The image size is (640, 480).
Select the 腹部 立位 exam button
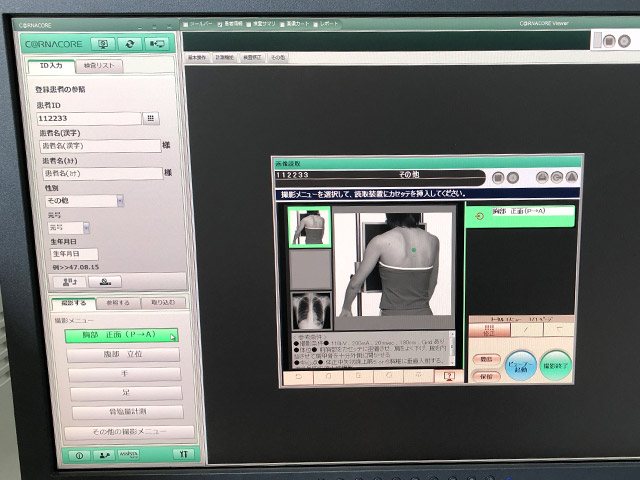(x=123, y=354)
